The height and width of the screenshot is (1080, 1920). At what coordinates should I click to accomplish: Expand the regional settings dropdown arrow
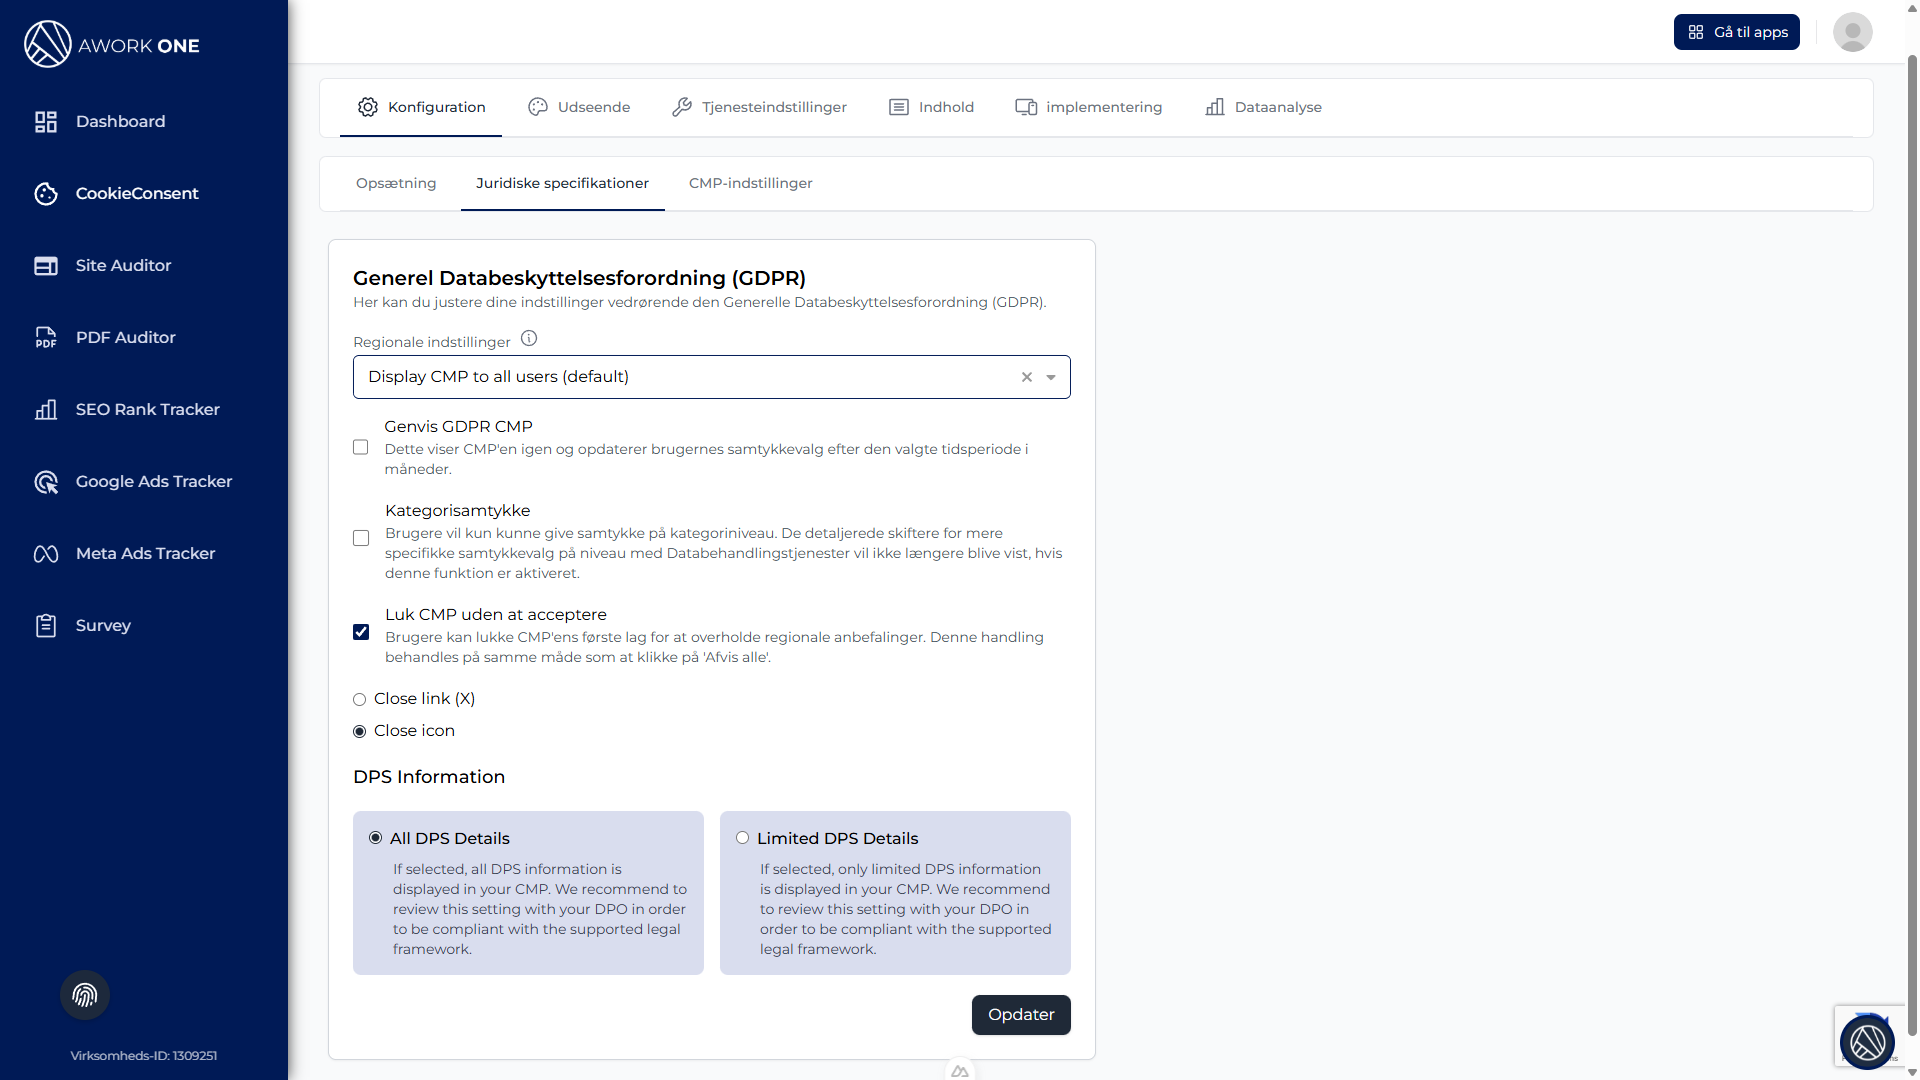(1051, 378)
